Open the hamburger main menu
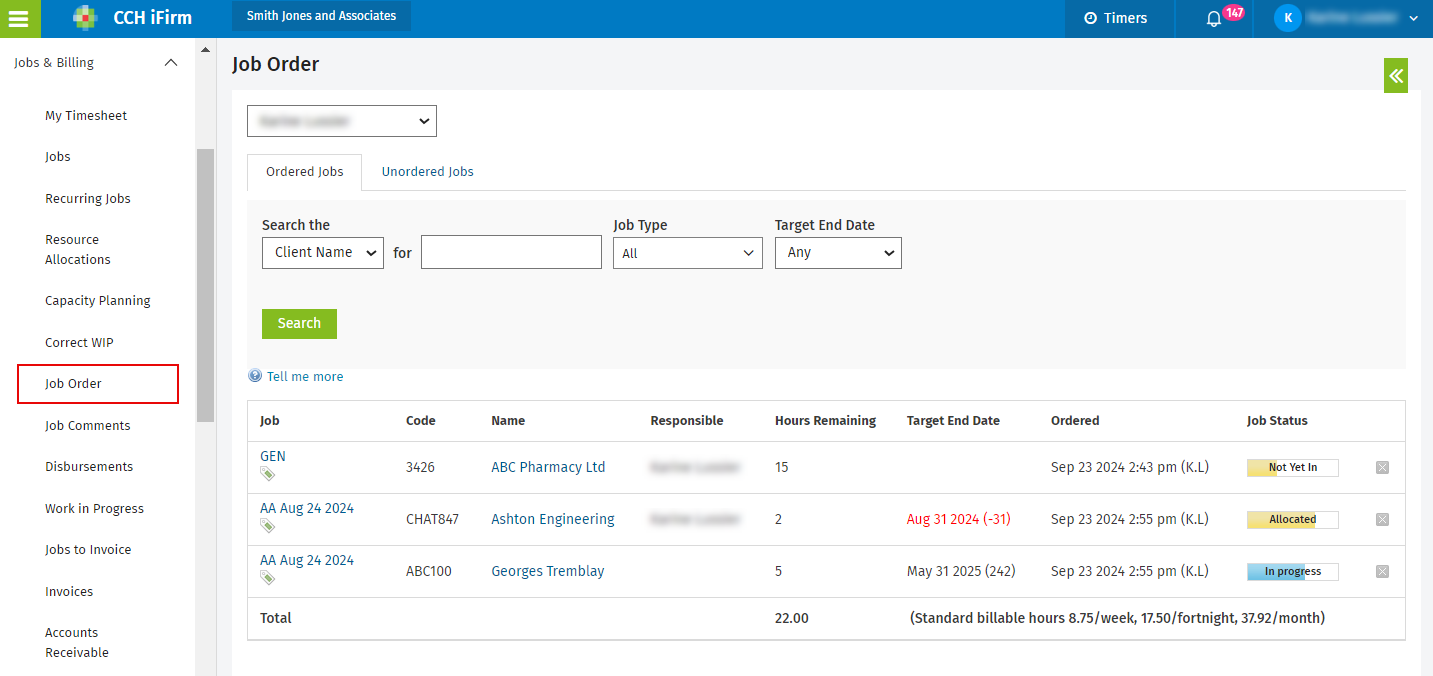The width and height of the screenshot is (1433, 676). (x=19, y=18)
